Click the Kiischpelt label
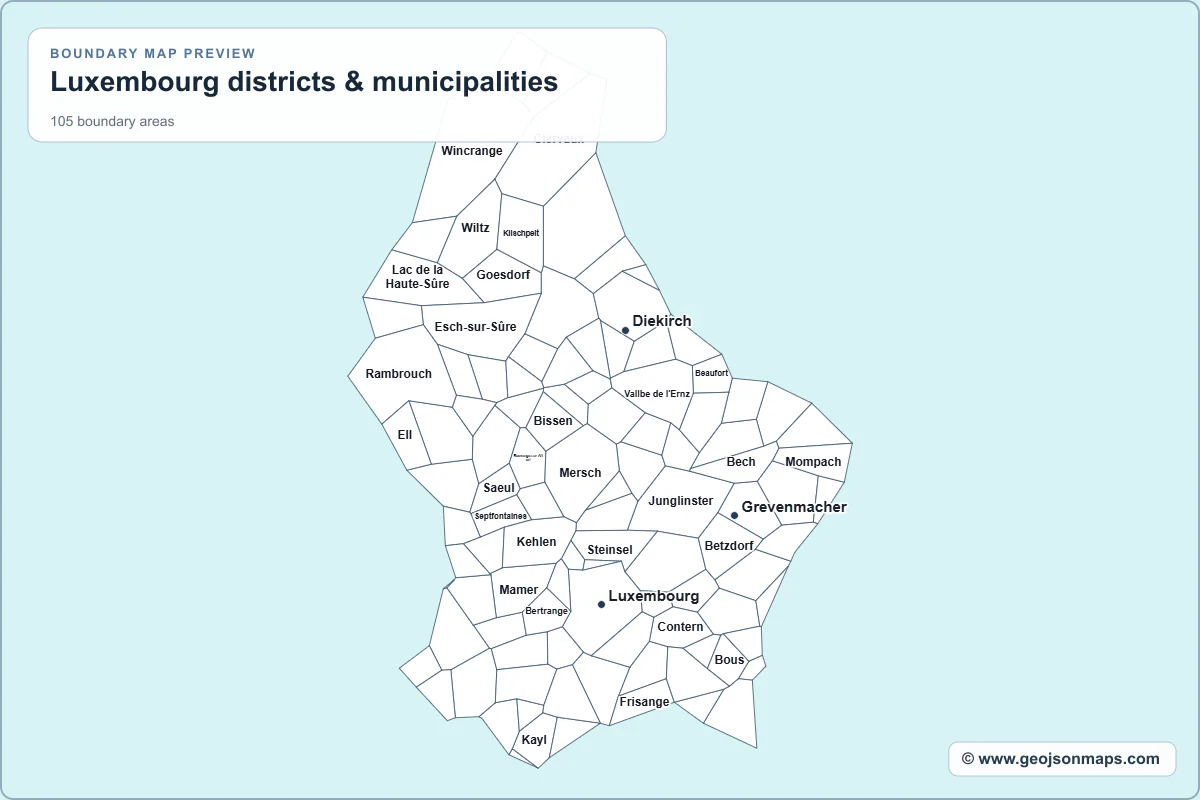Viewport: 1200px width, 800px height. click(521, 233)
